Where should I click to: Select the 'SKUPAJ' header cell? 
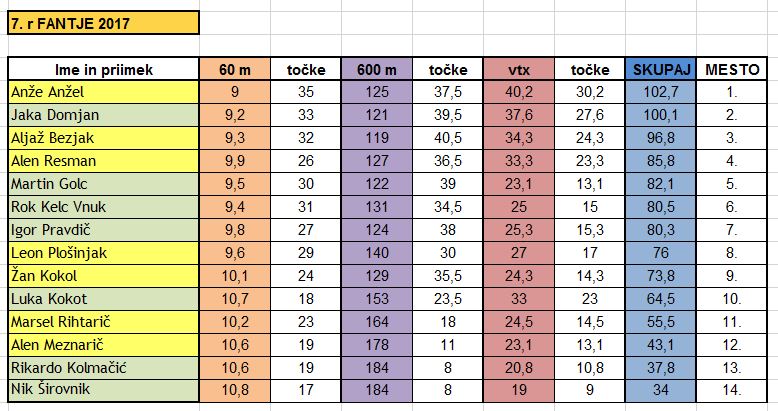click(661, 69)
